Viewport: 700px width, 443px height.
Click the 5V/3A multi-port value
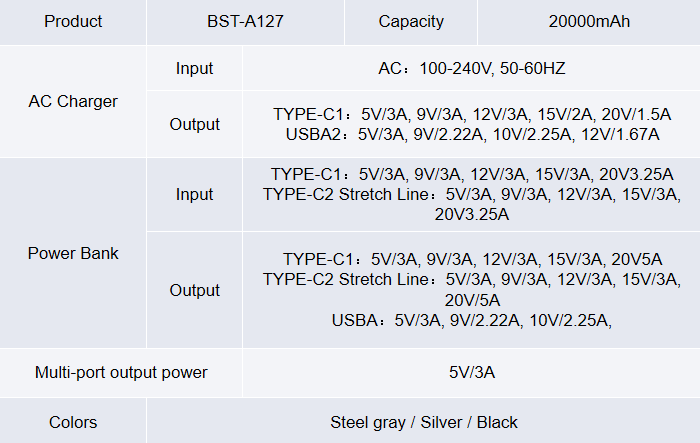472,372
